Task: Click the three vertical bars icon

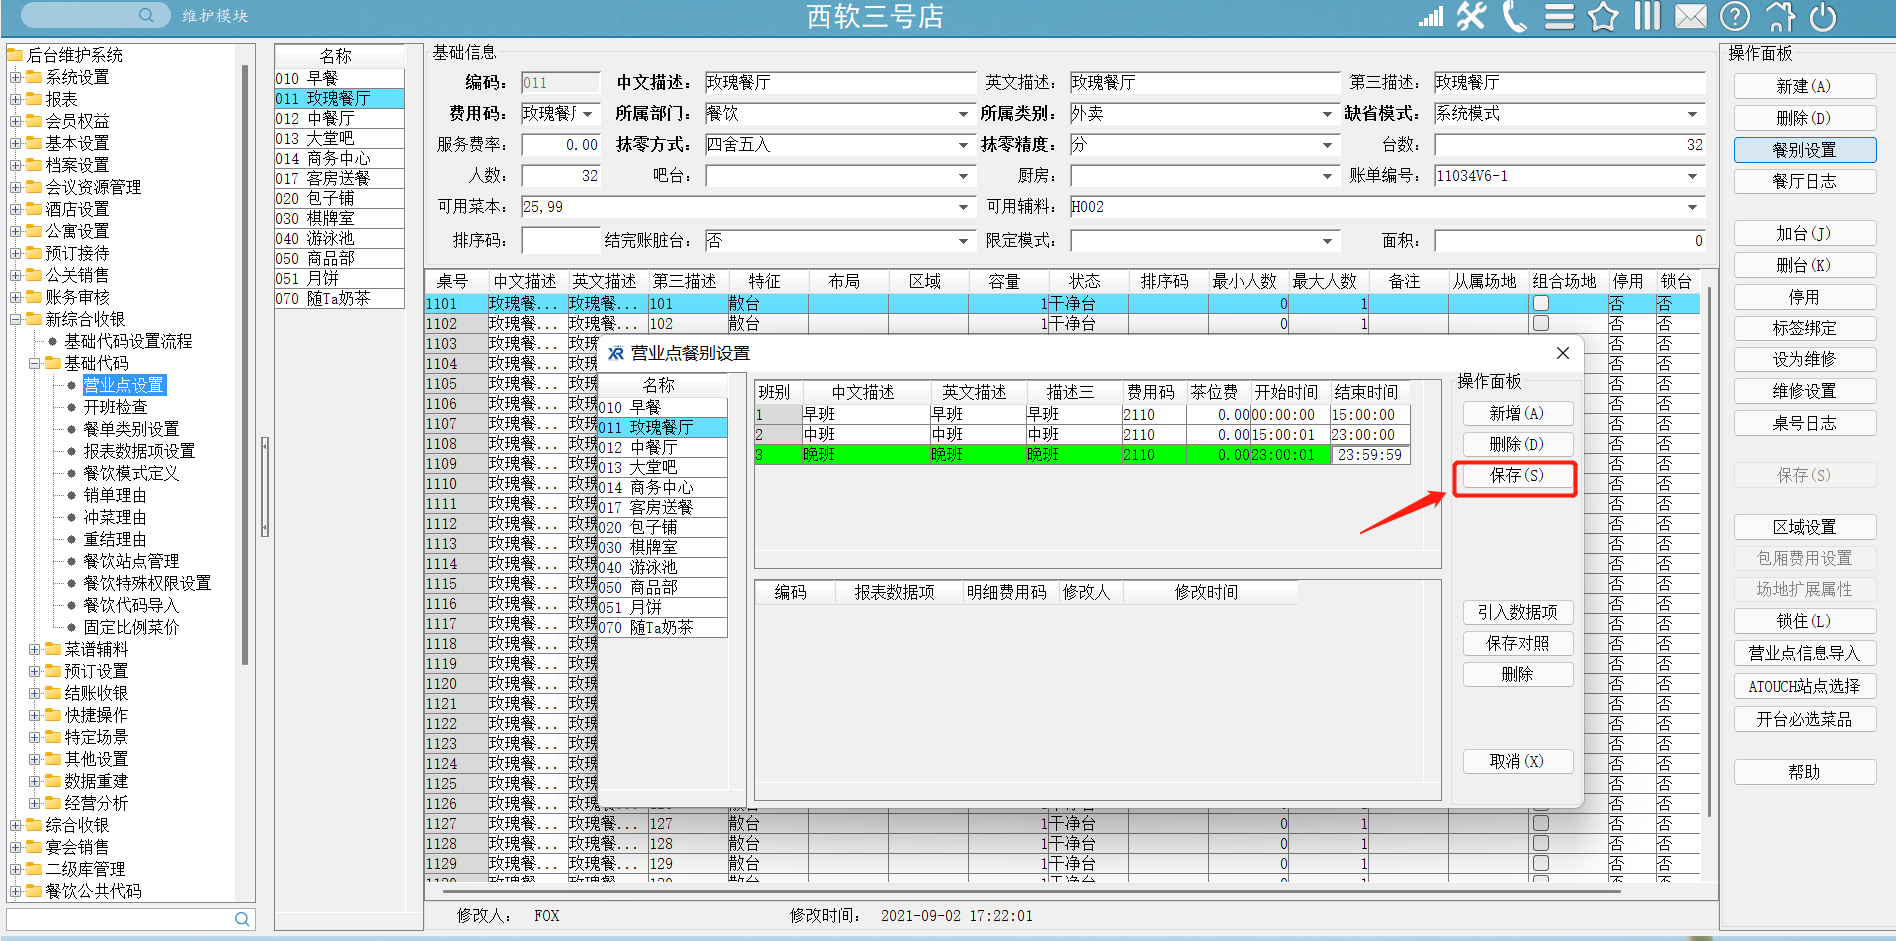Action: click(x=1647, y=16)
